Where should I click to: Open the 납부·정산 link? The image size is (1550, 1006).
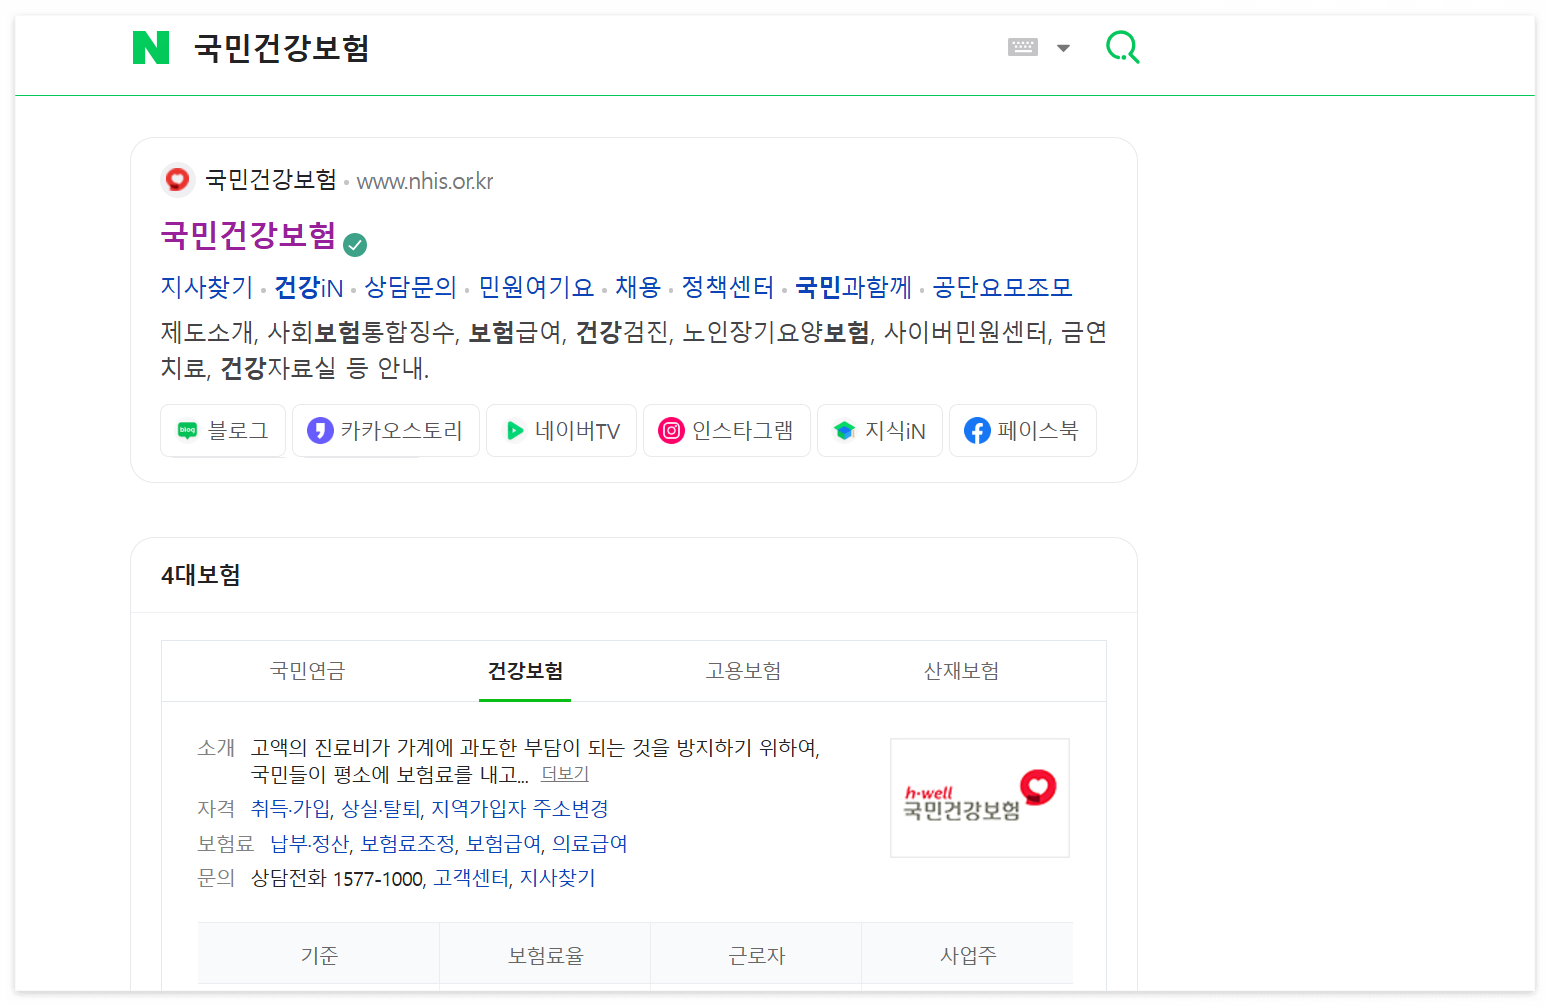310,844
